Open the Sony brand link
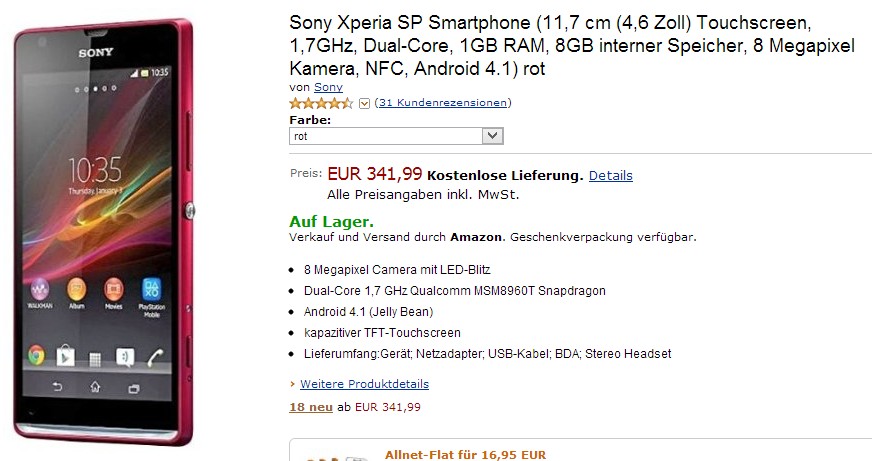The height and width of the screenshot is (461, 872). click(328, 88)
